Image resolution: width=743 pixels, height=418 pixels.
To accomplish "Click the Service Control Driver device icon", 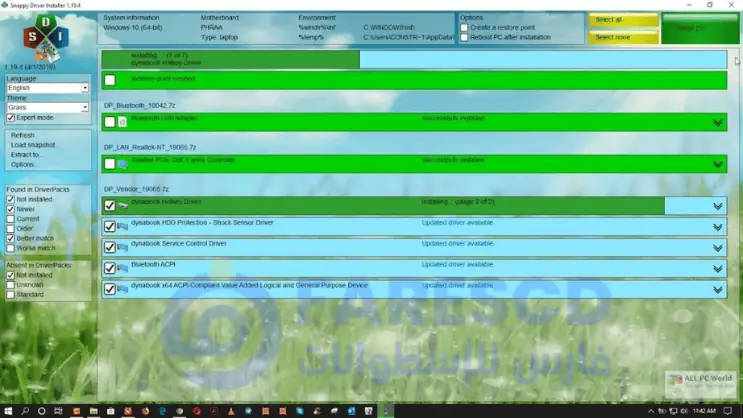I will 122,247.
